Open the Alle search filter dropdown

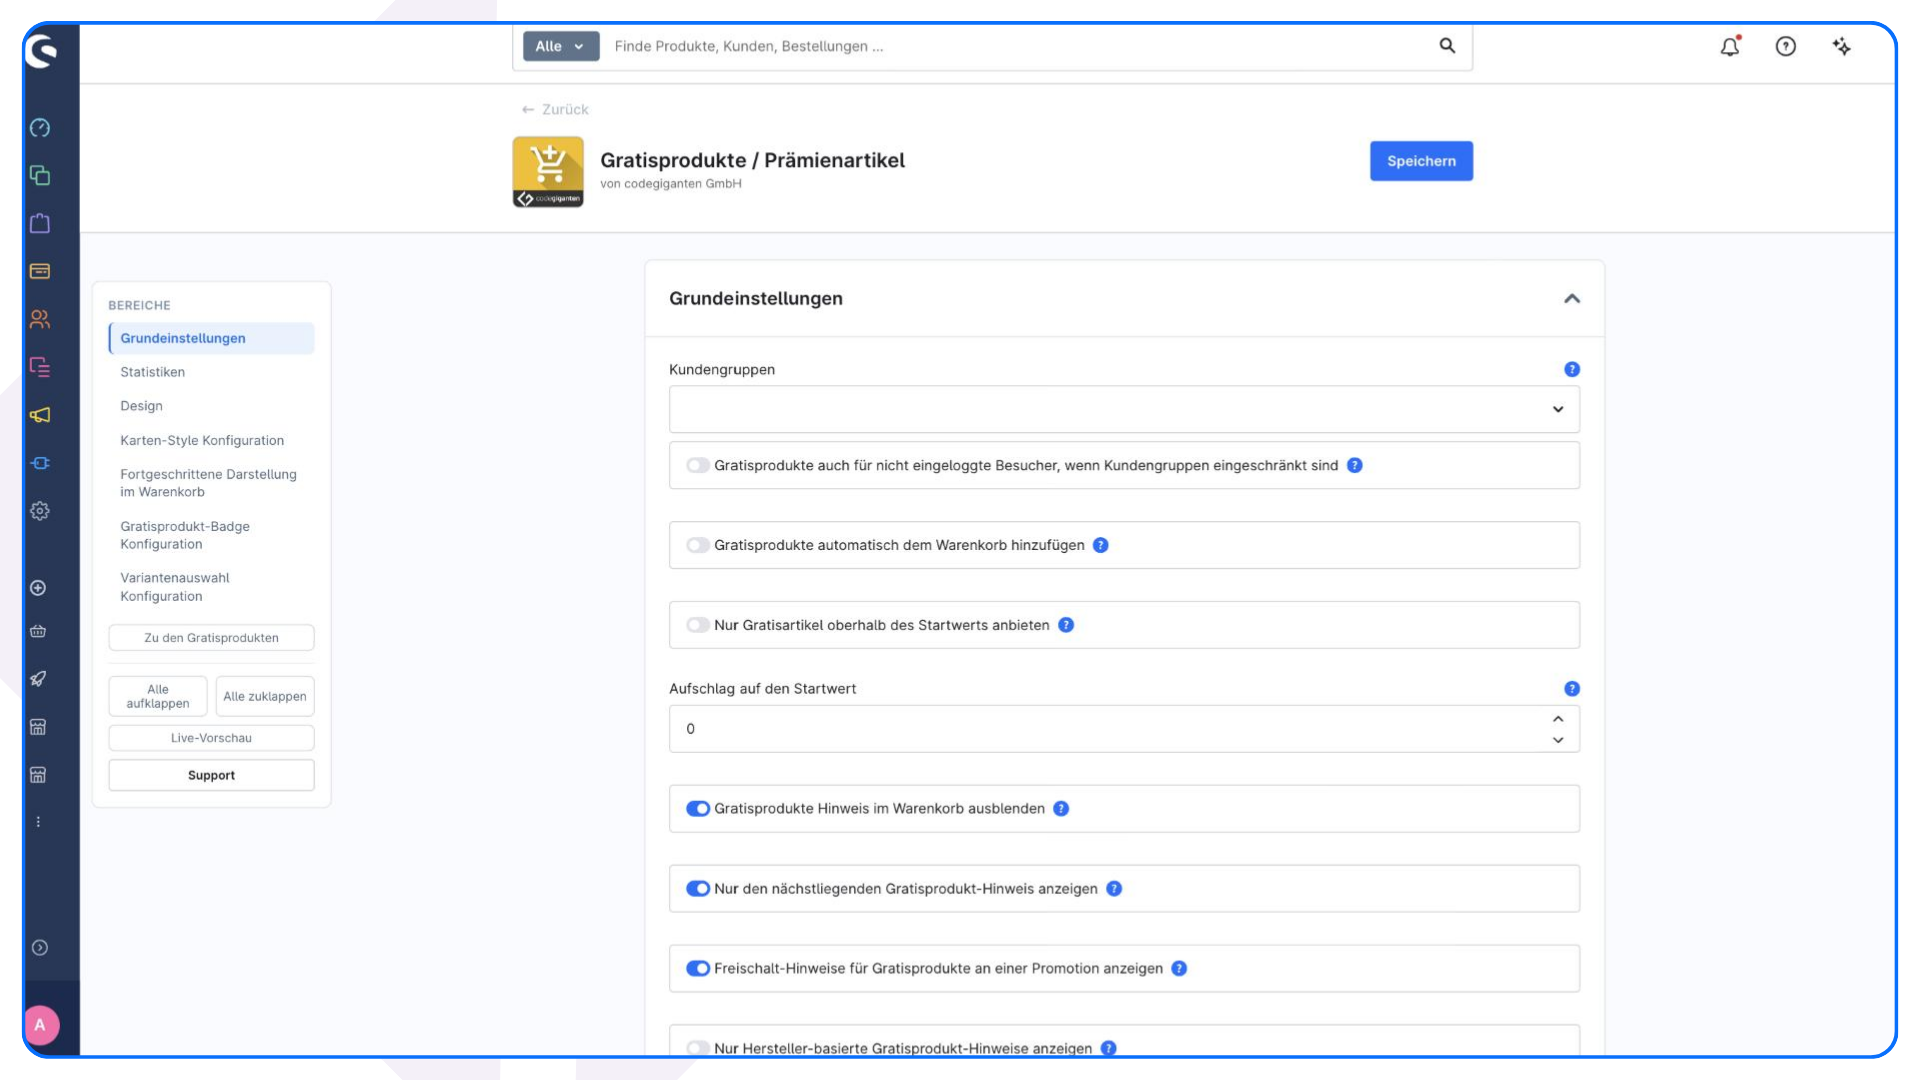[561, 46]
